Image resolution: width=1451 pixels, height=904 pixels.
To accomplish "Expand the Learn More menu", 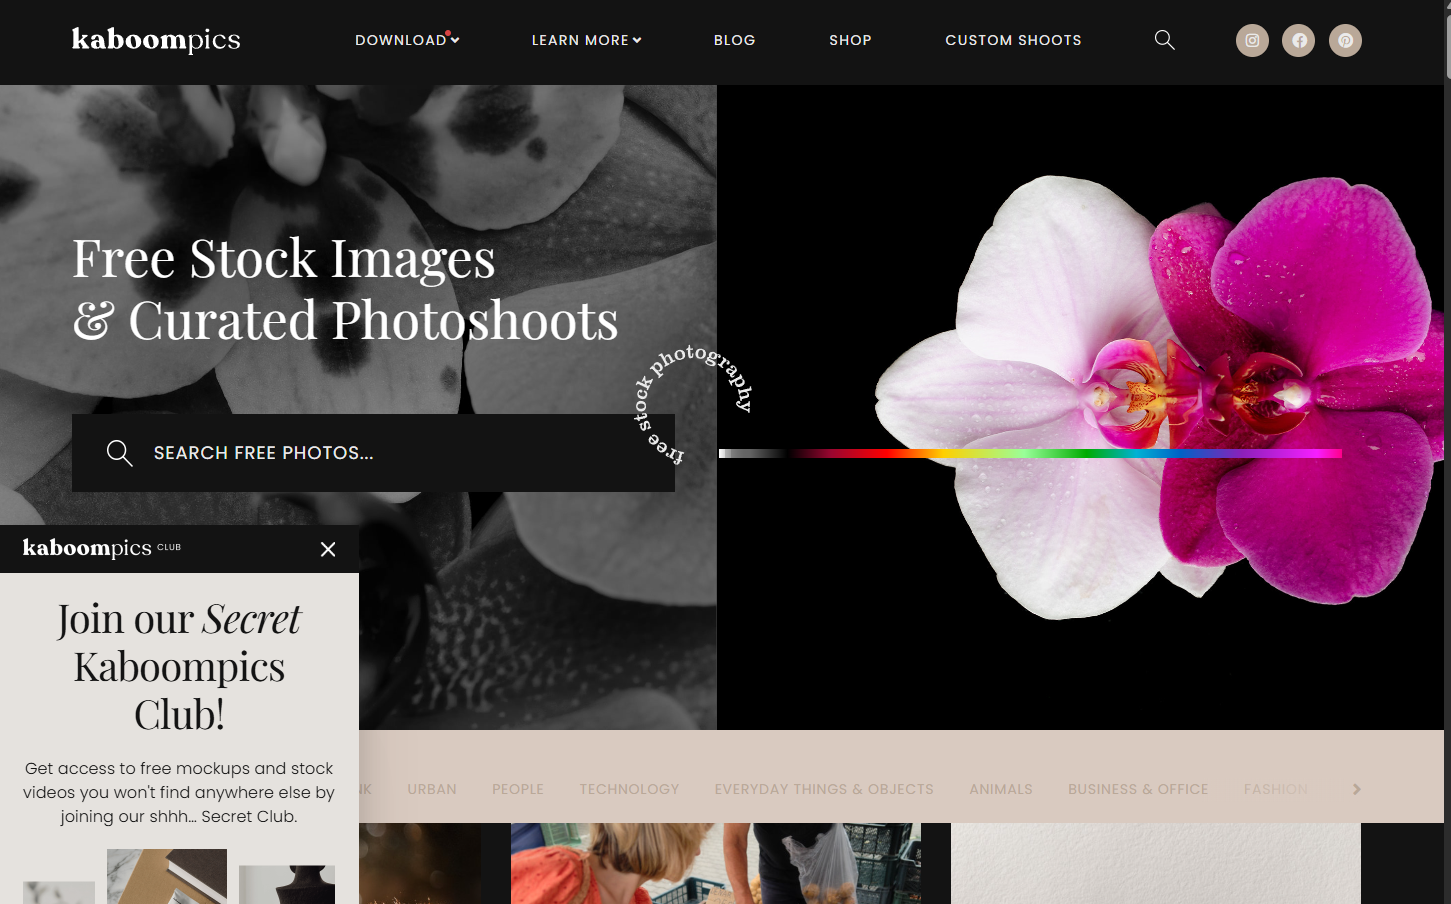I will click(x=586, y=40).
